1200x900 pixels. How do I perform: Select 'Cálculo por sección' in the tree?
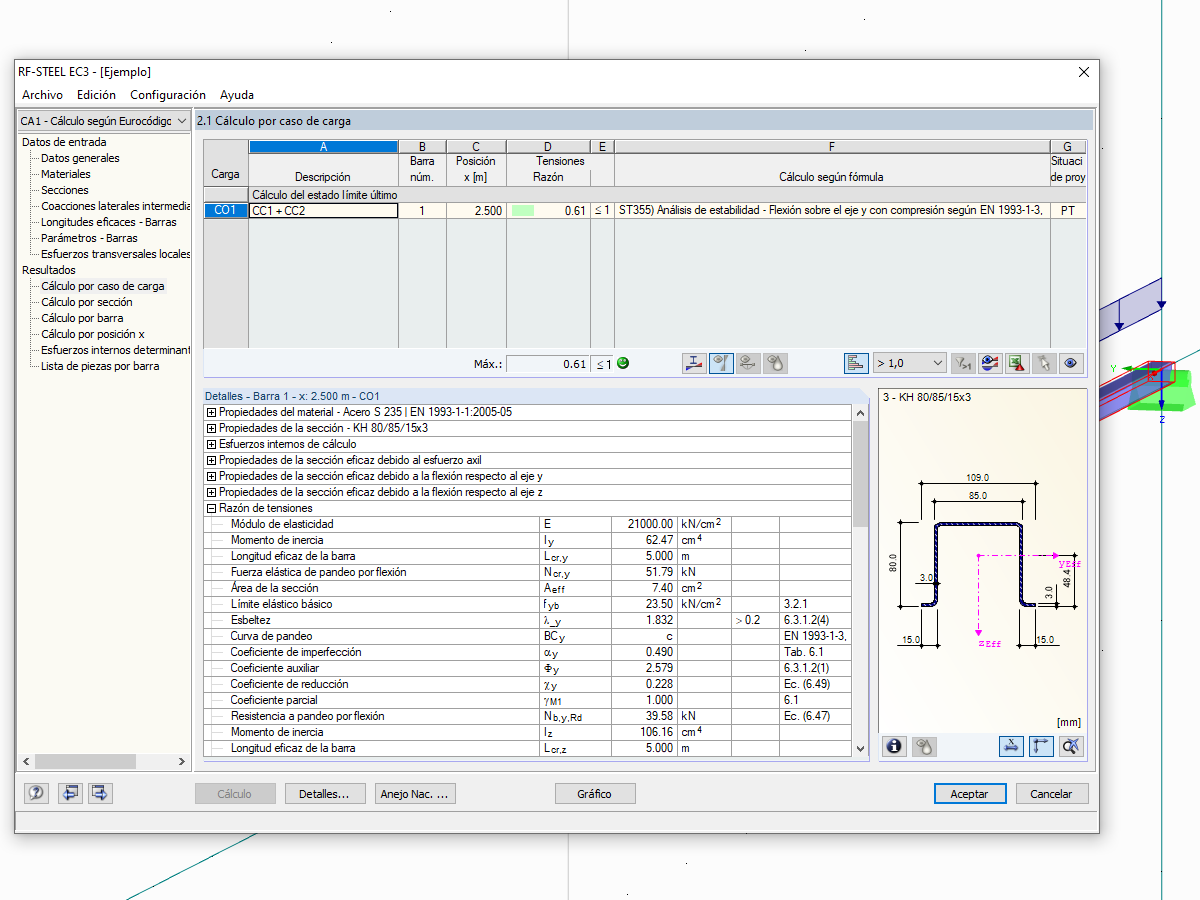(x=86, y=302)
